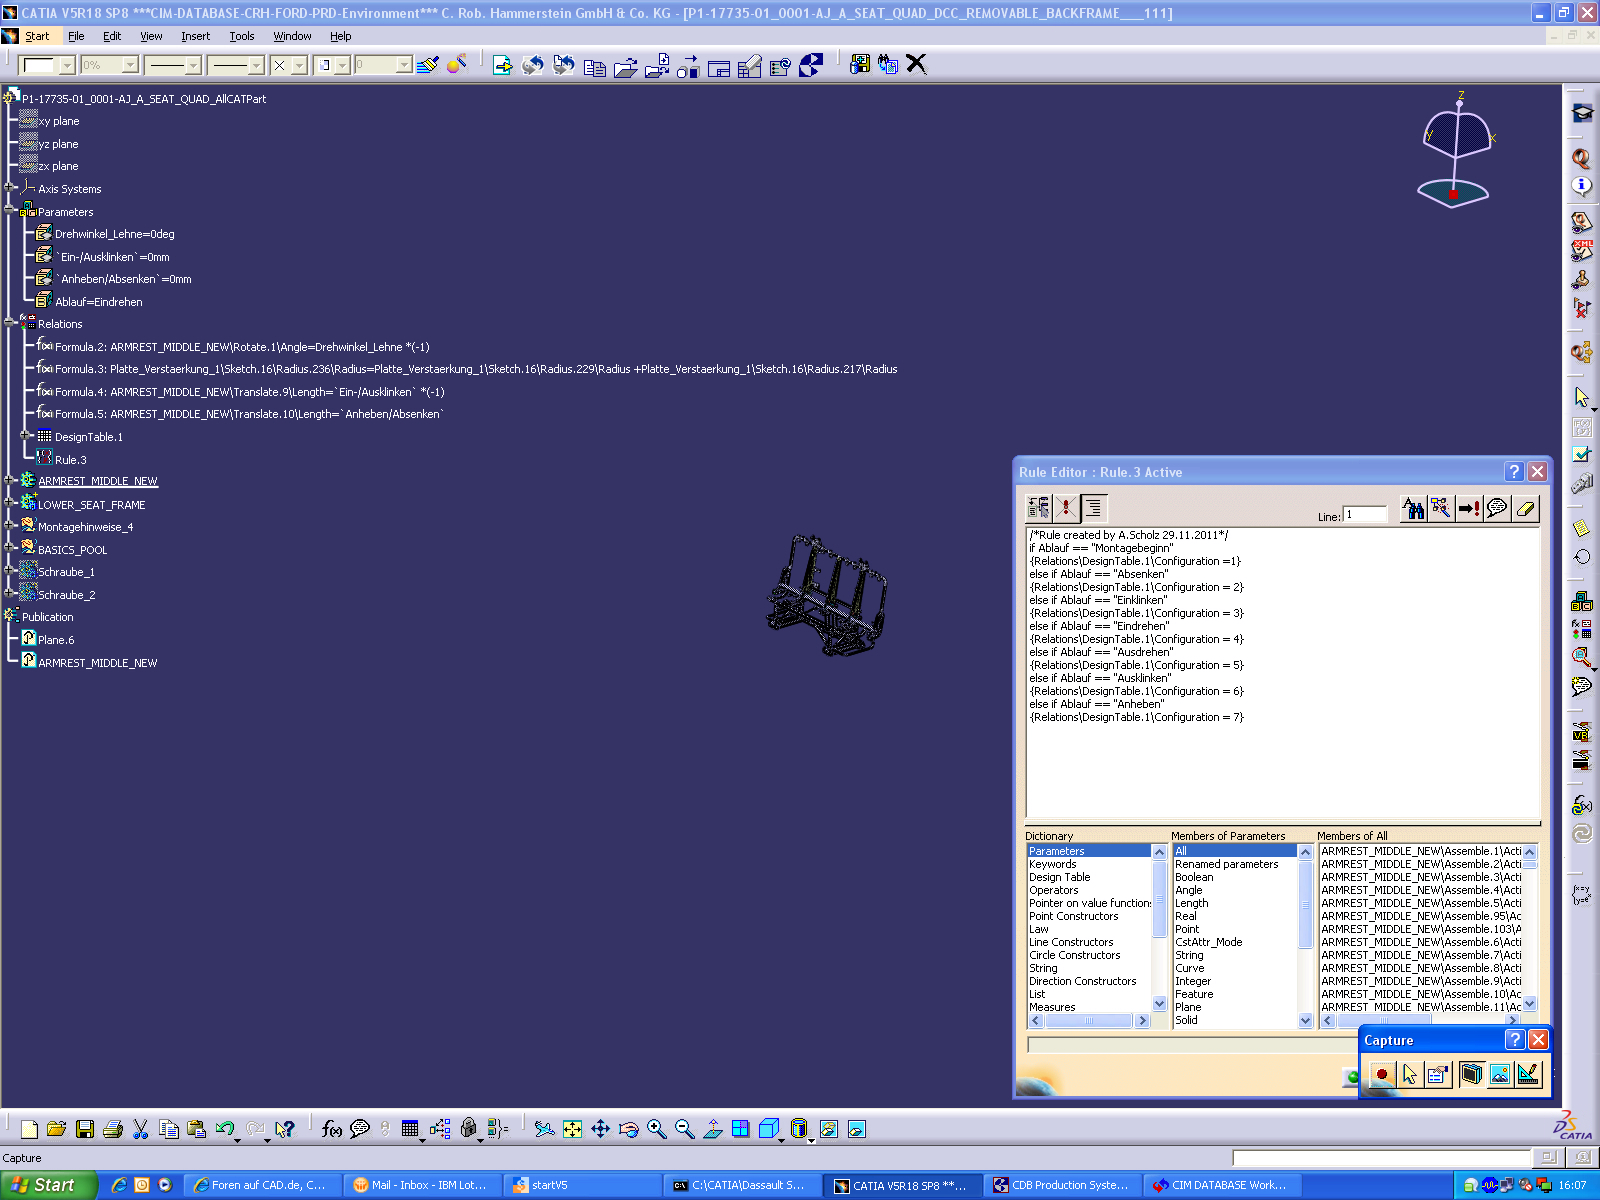
Task: Select ARMREST_MIDDLE_NEW body in tree
Action: pyautogui.click(x=98, y=481)
